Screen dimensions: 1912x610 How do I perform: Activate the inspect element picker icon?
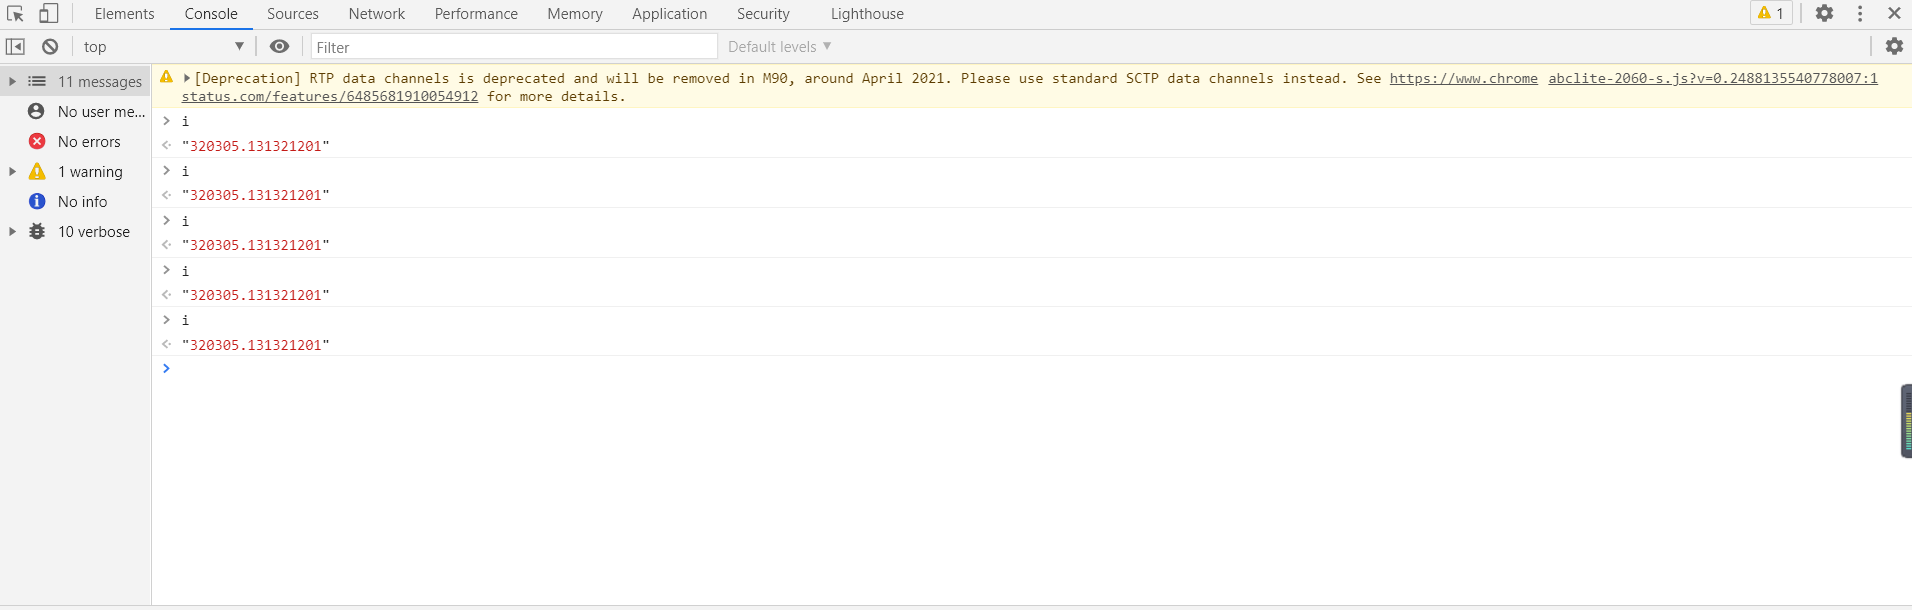15,13
